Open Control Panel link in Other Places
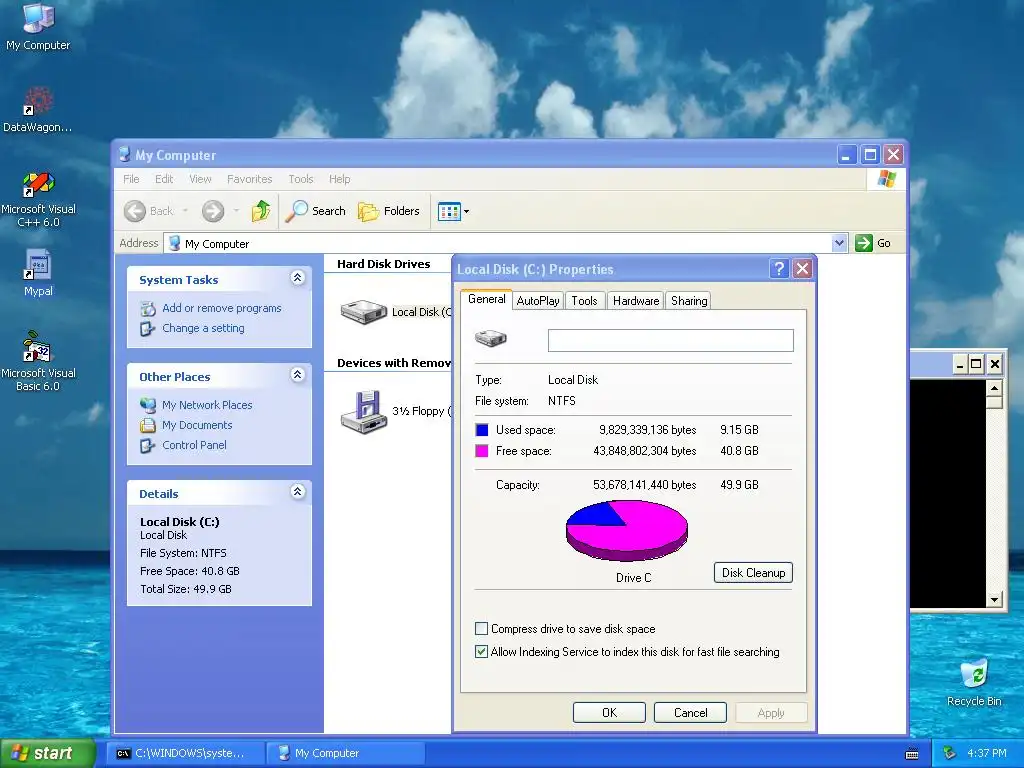Image resolution: width=1024 pixels, height=768 pixels. tap(195, 445)
